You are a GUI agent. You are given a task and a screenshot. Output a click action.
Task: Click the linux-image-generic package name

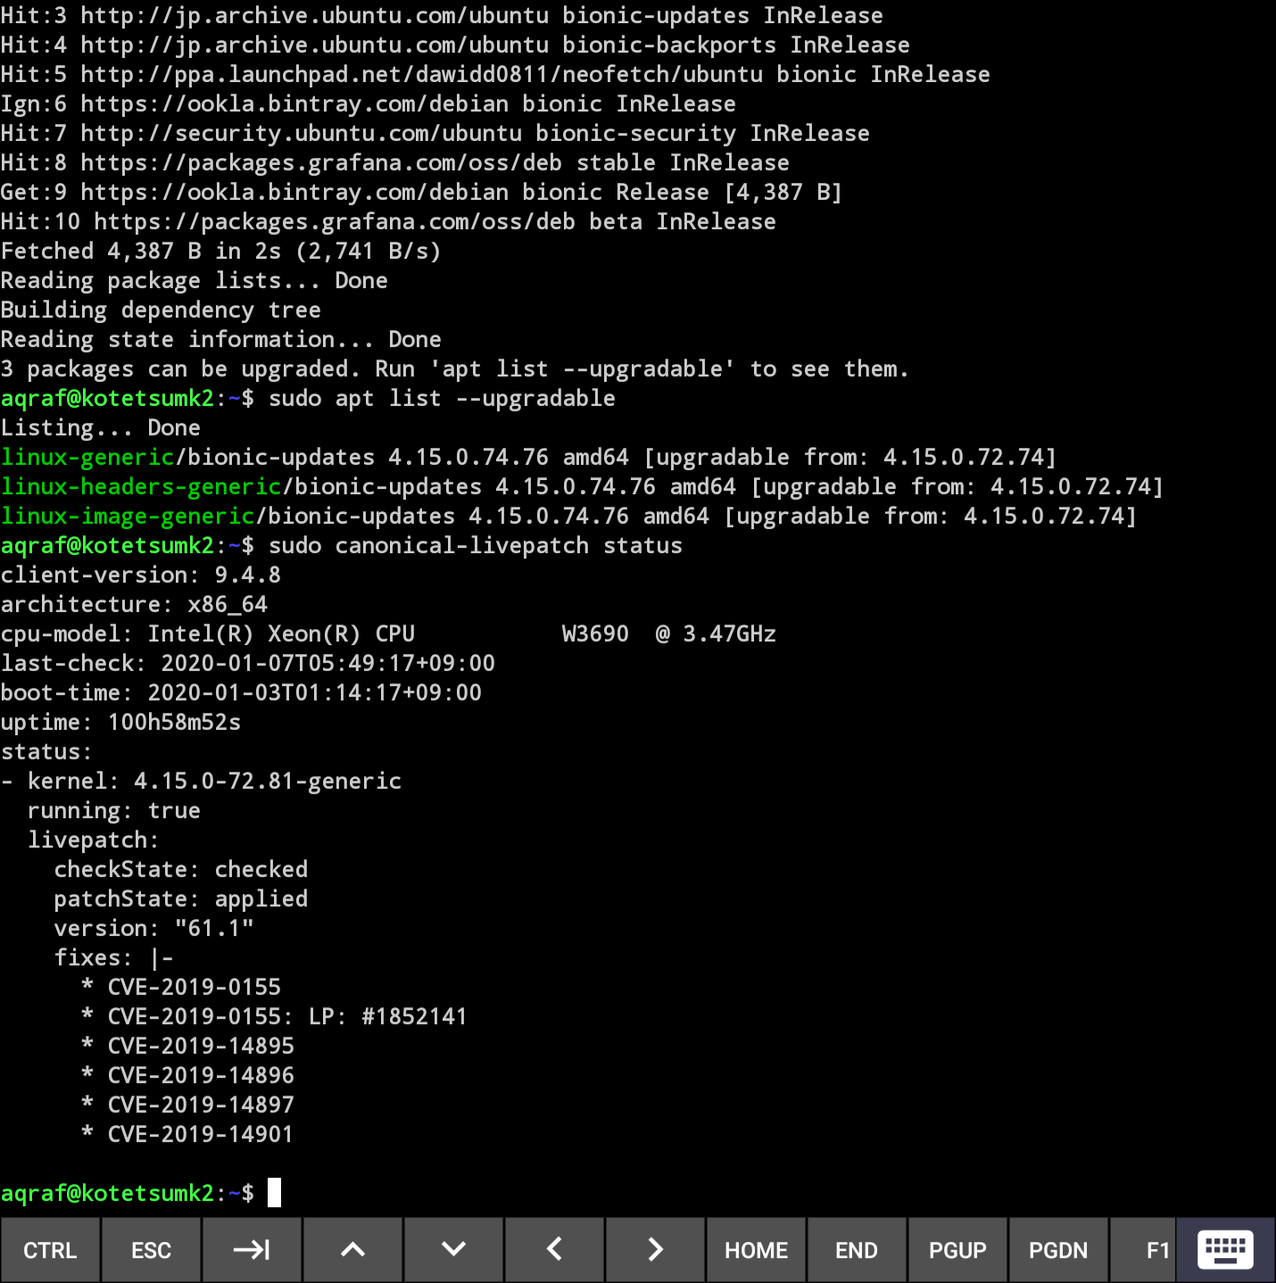[x=128, y=516]
